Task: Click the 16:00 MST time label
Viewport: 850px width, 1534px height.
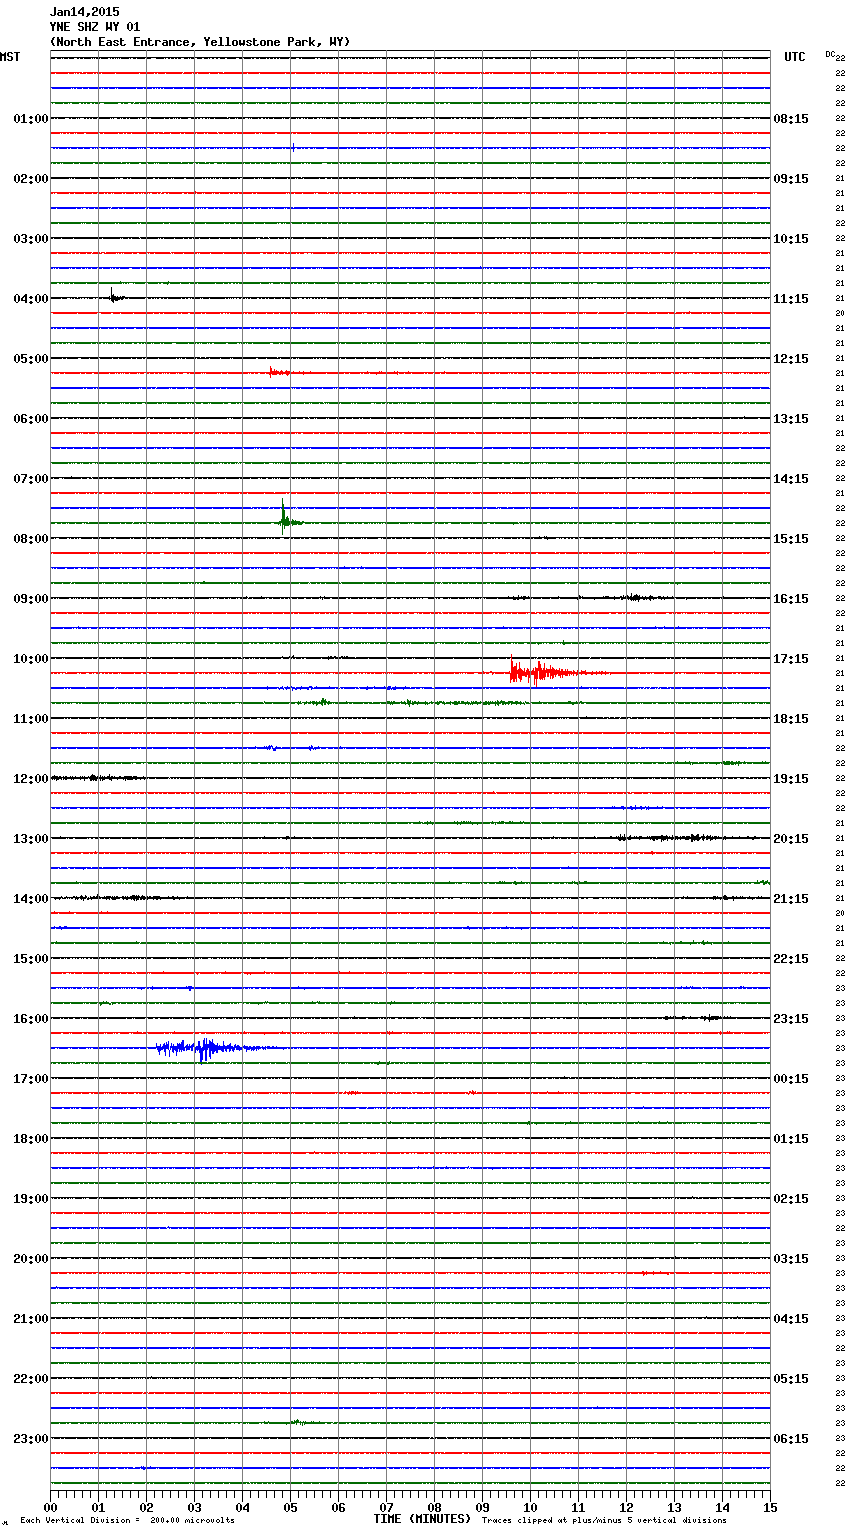Action: click(x=30, y=1019)
